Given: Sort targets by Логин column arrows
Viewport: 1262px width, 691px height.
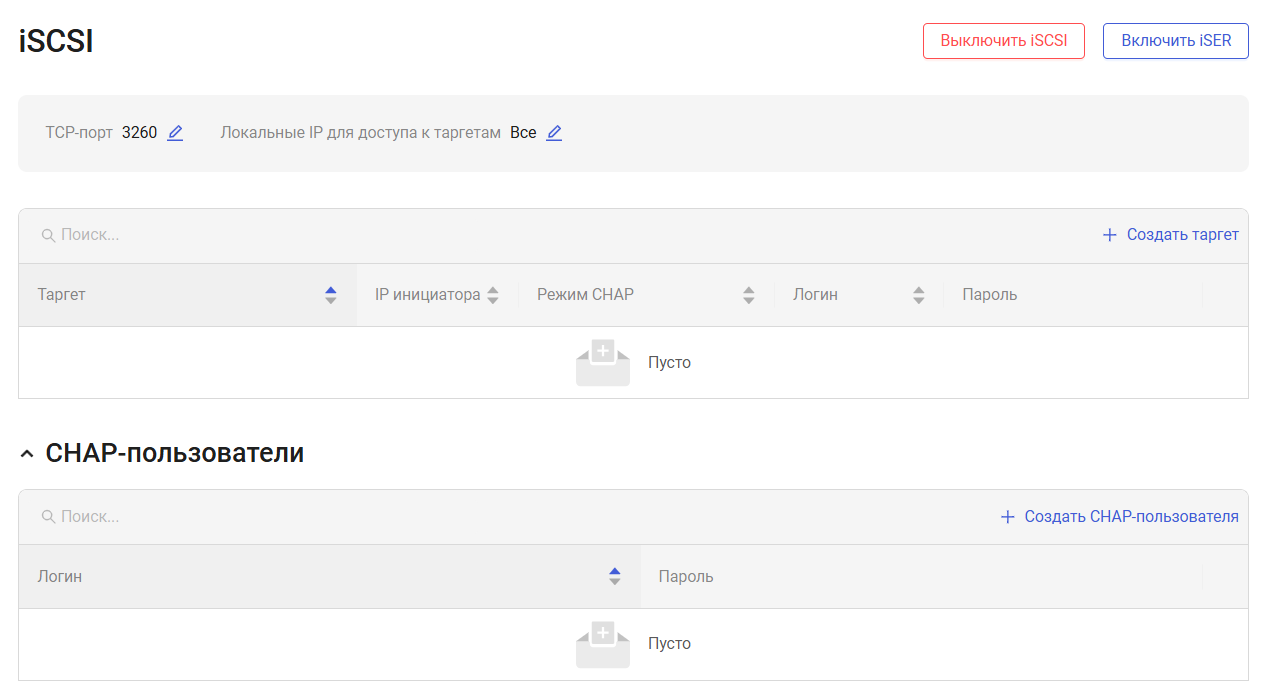Looking at the screenshot, I should coord(919,295).
